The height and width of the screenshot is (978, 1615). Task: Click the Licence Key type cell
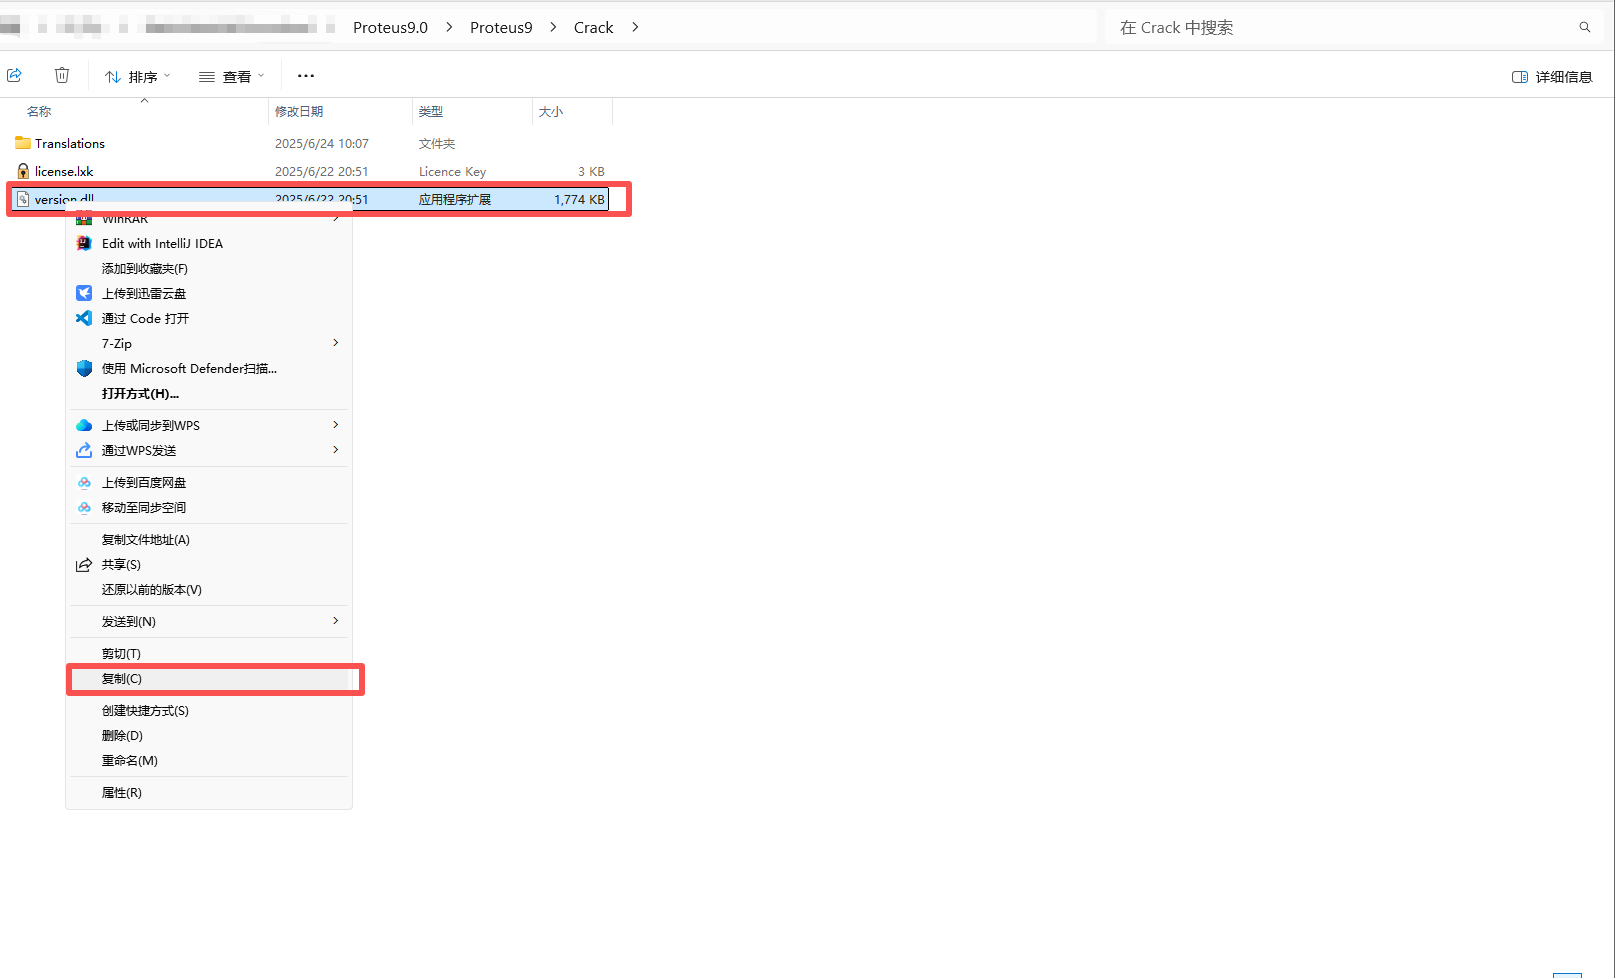tap(452, 171)
